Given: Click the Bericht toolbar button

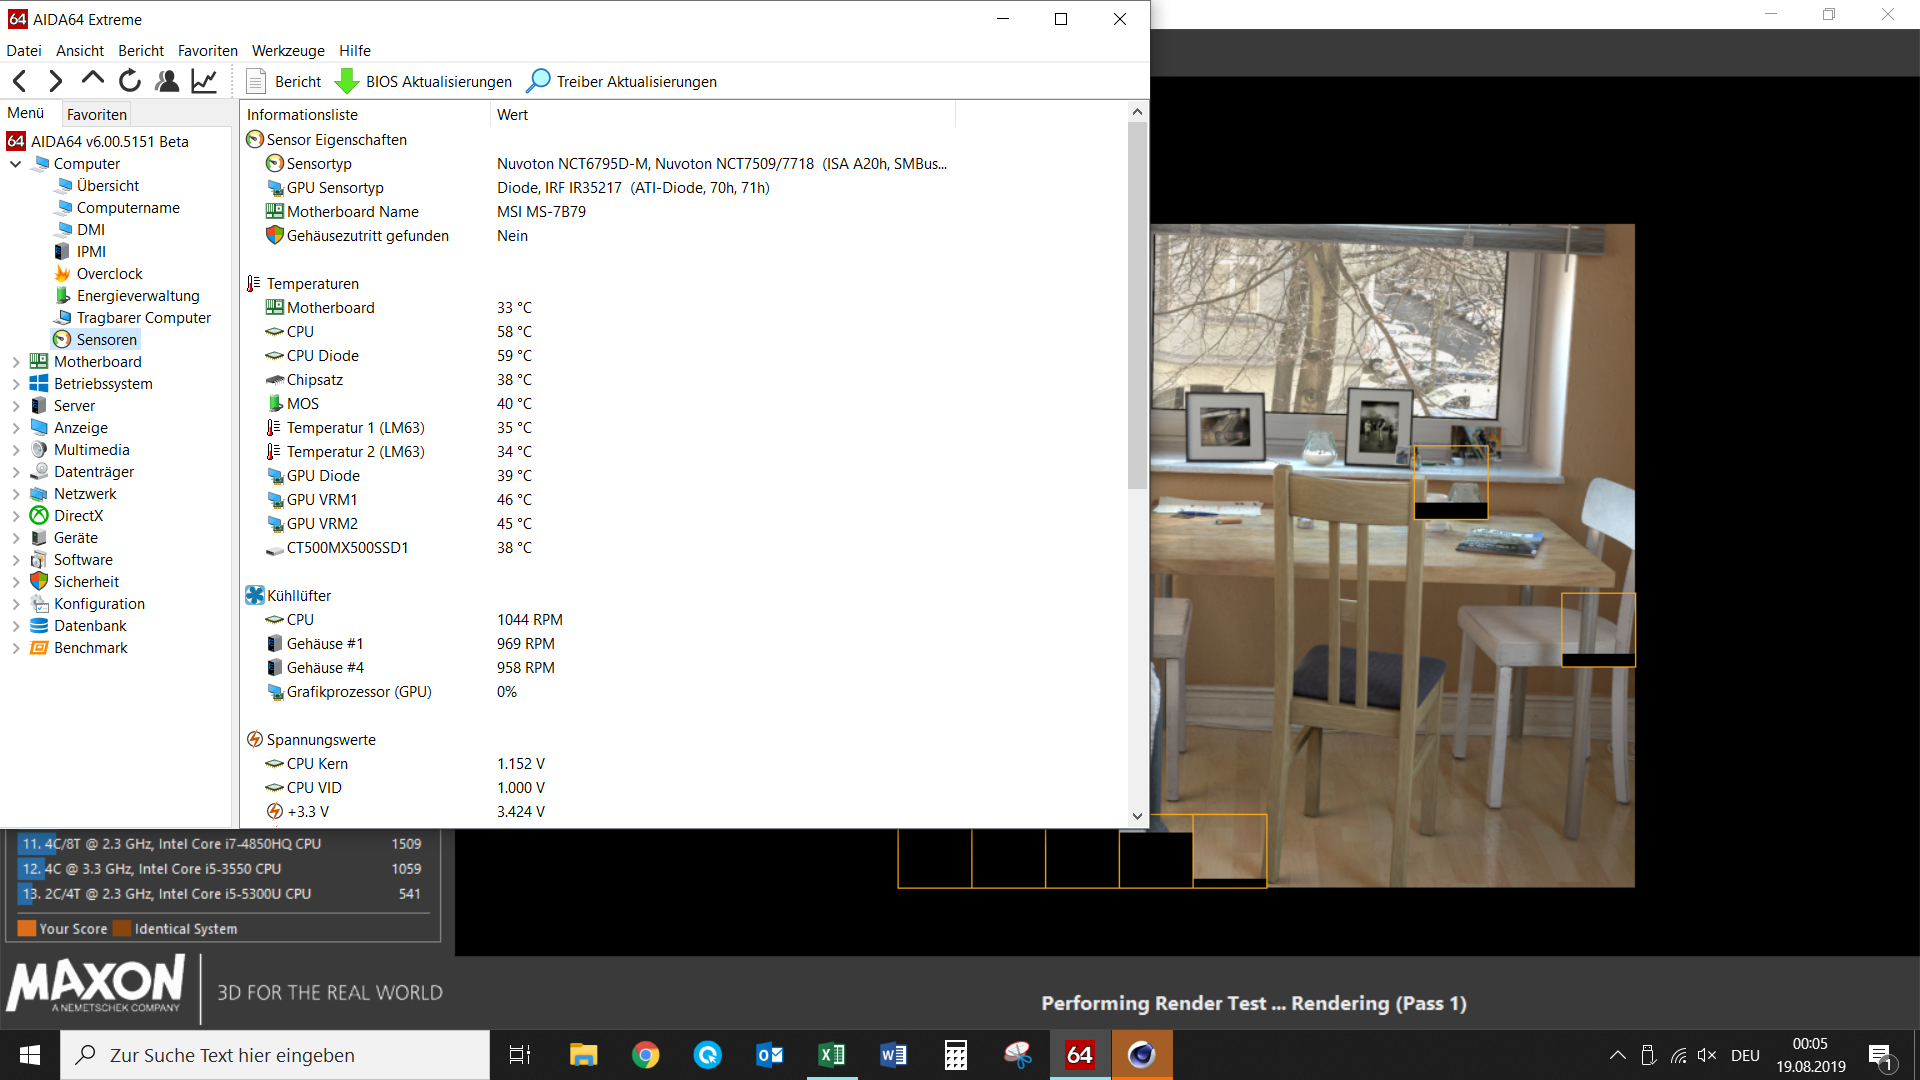Looking at the screenshot, I should pos(284,81).
